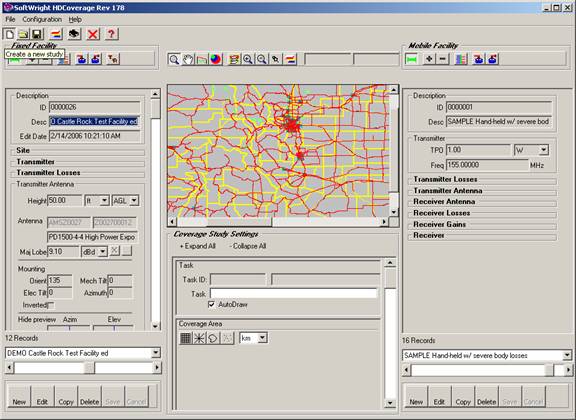Click the fixed facility Desc field
This screenshot has width=576, height=420.
[94, 122]
